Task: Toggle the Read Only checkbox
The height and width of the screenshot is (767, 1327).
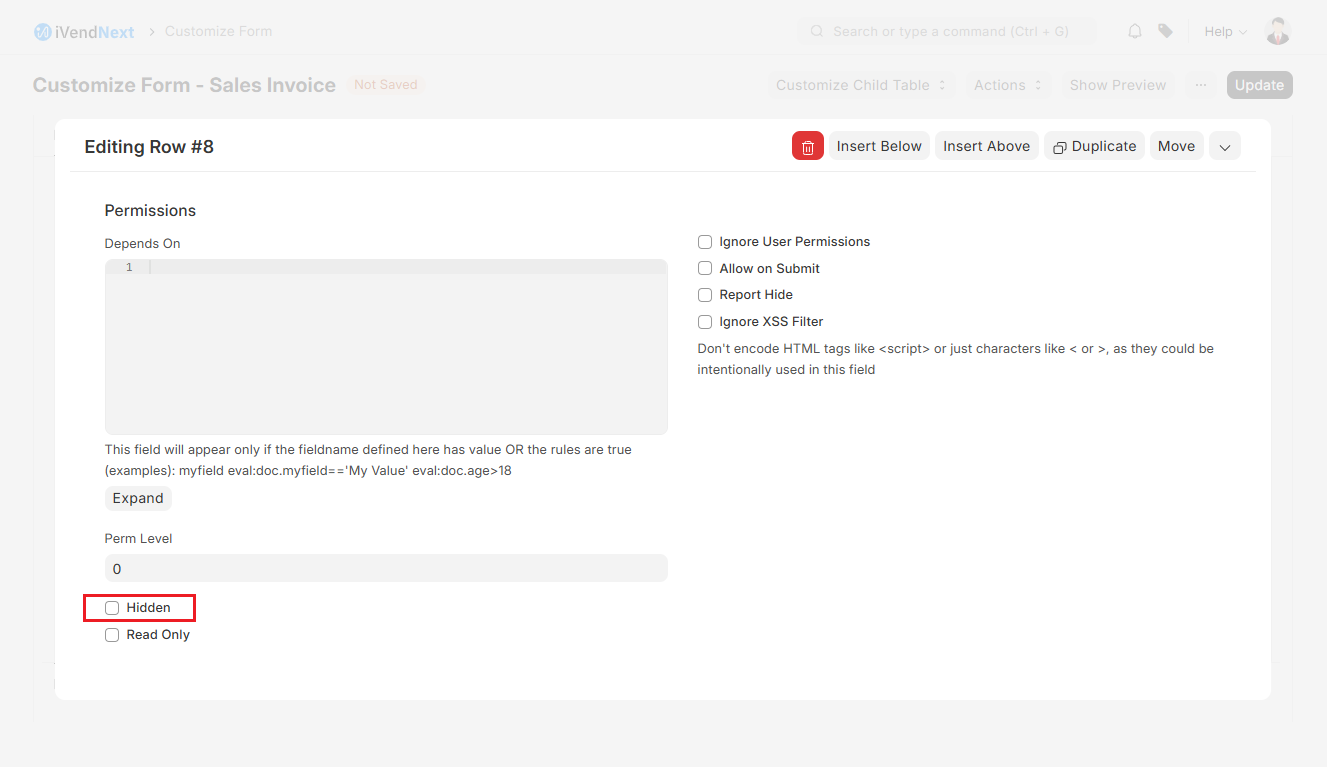Action: [112, 635]
